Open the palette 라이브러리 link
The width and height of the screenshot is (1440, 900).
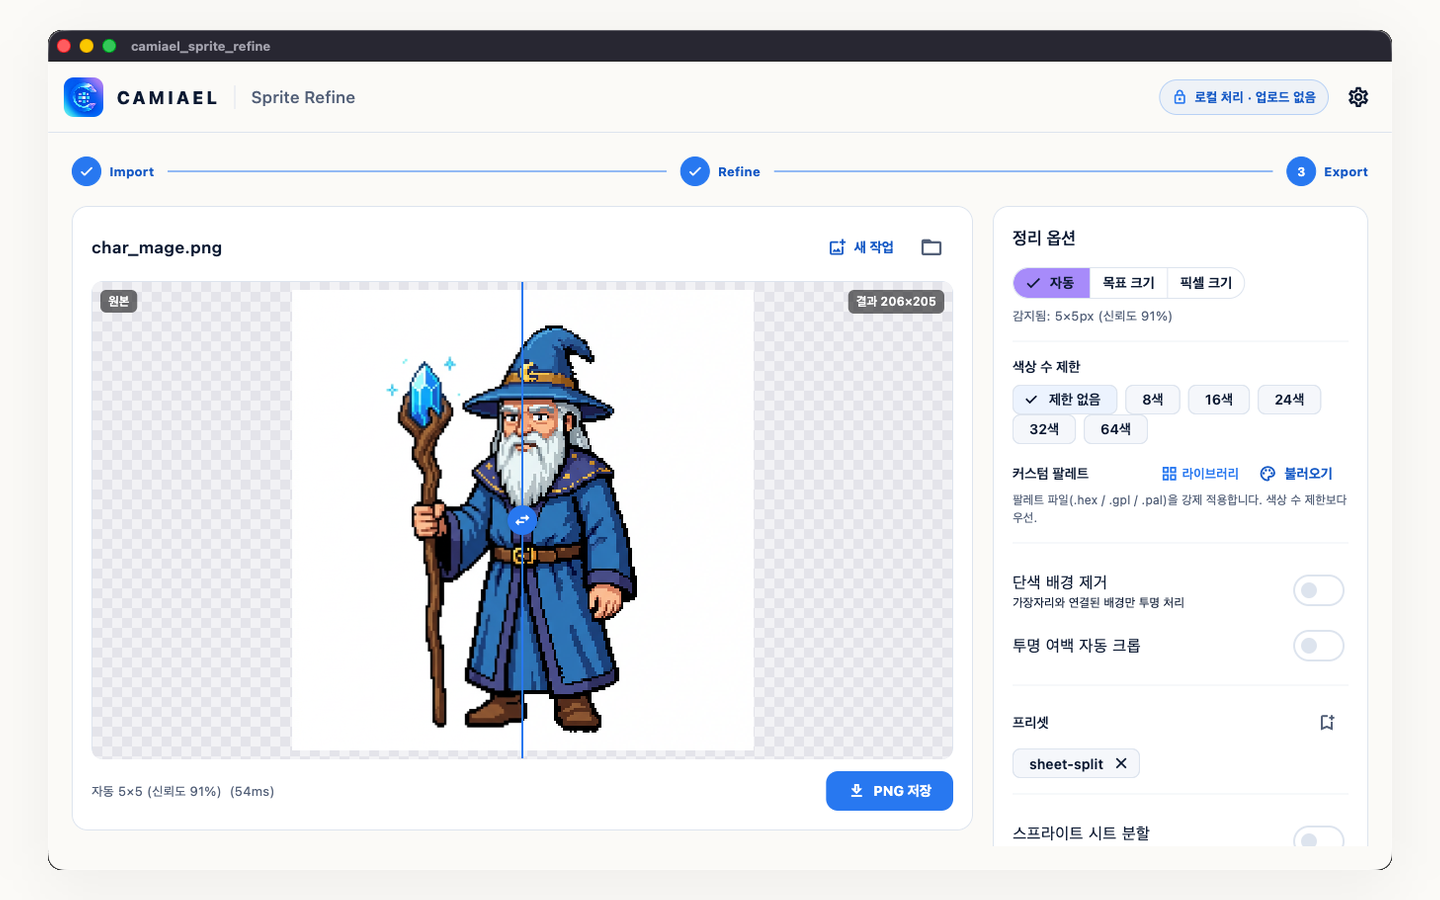(1200, 473)
